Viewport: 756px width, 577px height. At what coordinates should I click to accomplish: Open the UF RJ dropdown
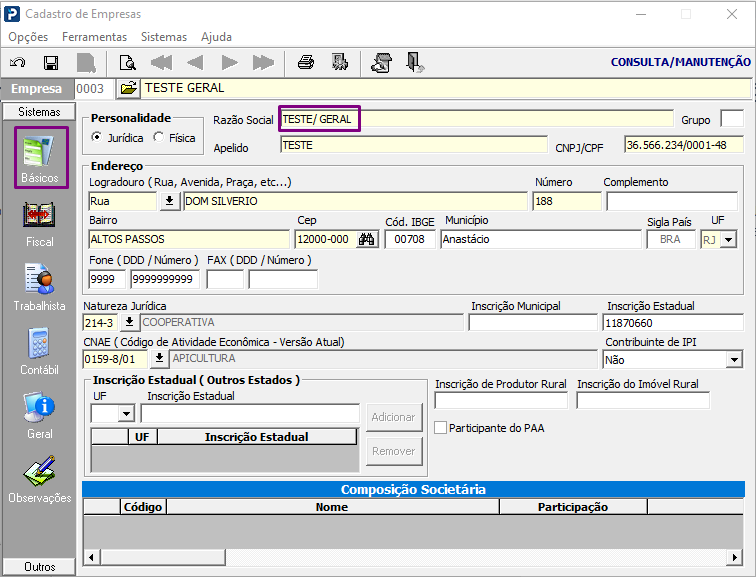pyautogui.click(x=729, y=240)
